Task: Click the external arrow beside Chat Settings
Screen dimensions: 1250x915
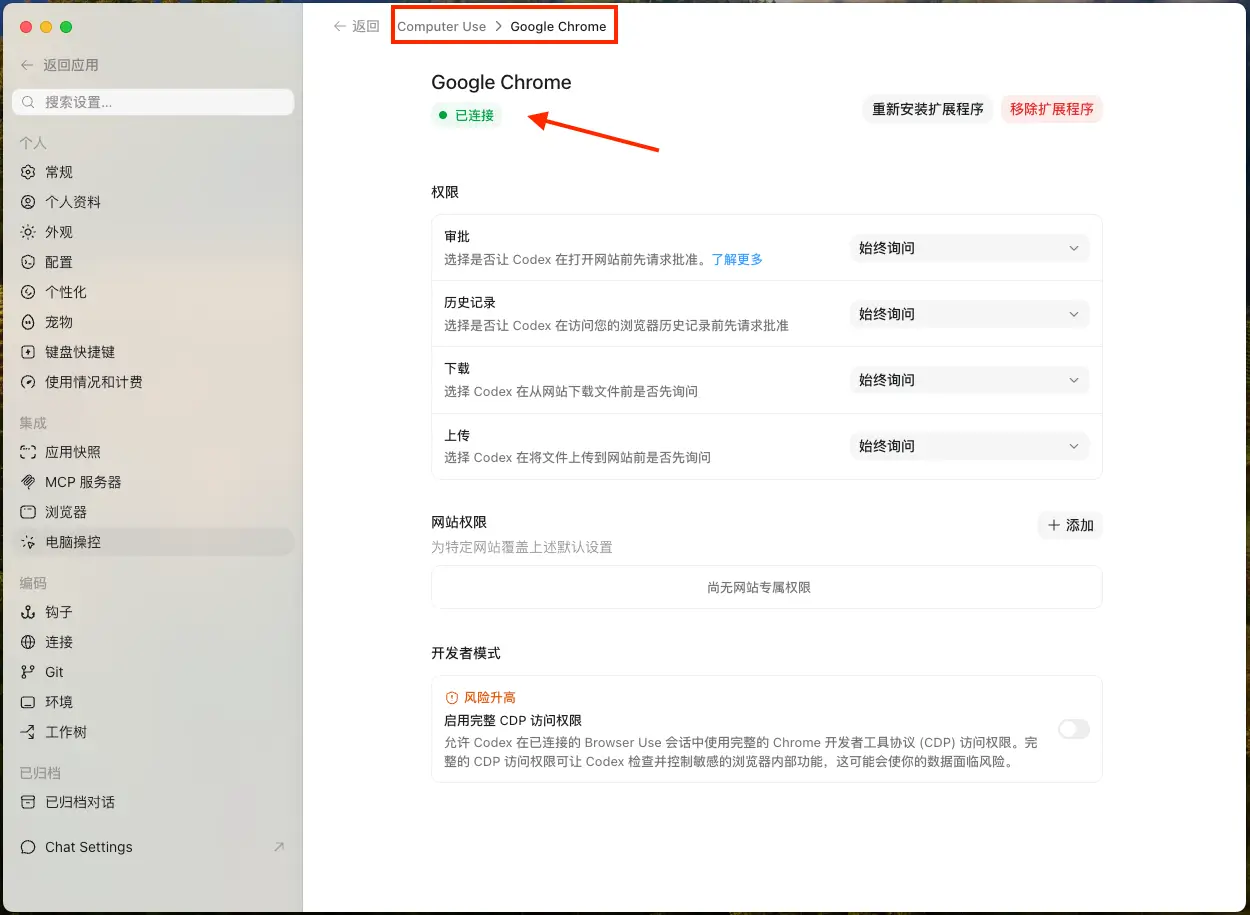Action: pos(279,847)
